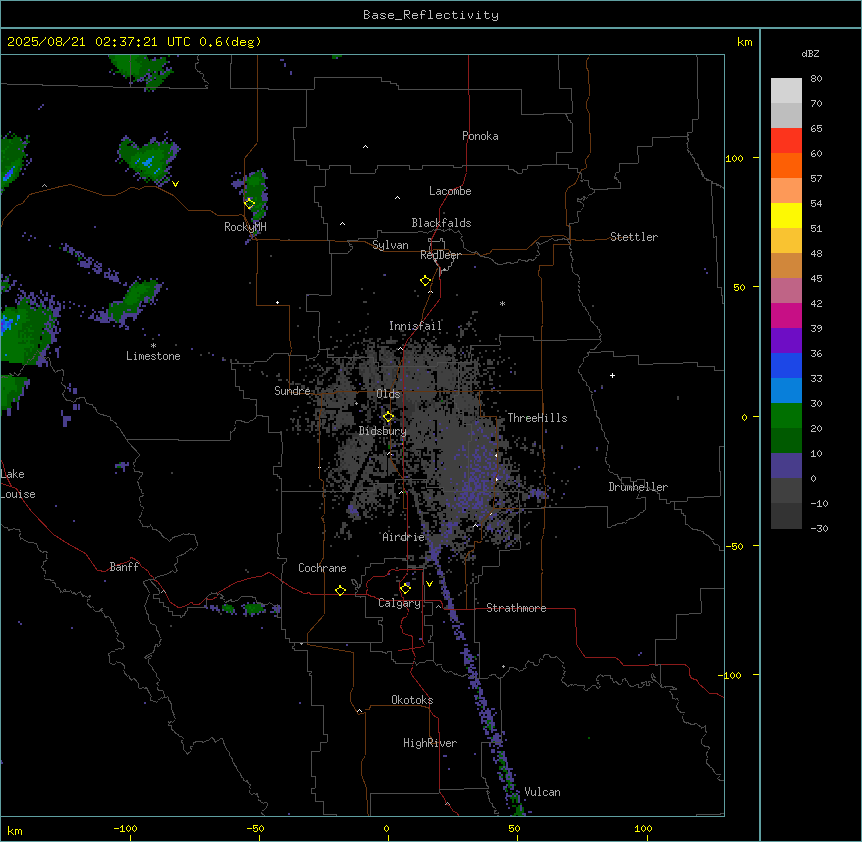Pick the pink 42-45 dBZ legend swatch
Screen dimensions: 862x842
pyautogui.click(x=786, y=290)
